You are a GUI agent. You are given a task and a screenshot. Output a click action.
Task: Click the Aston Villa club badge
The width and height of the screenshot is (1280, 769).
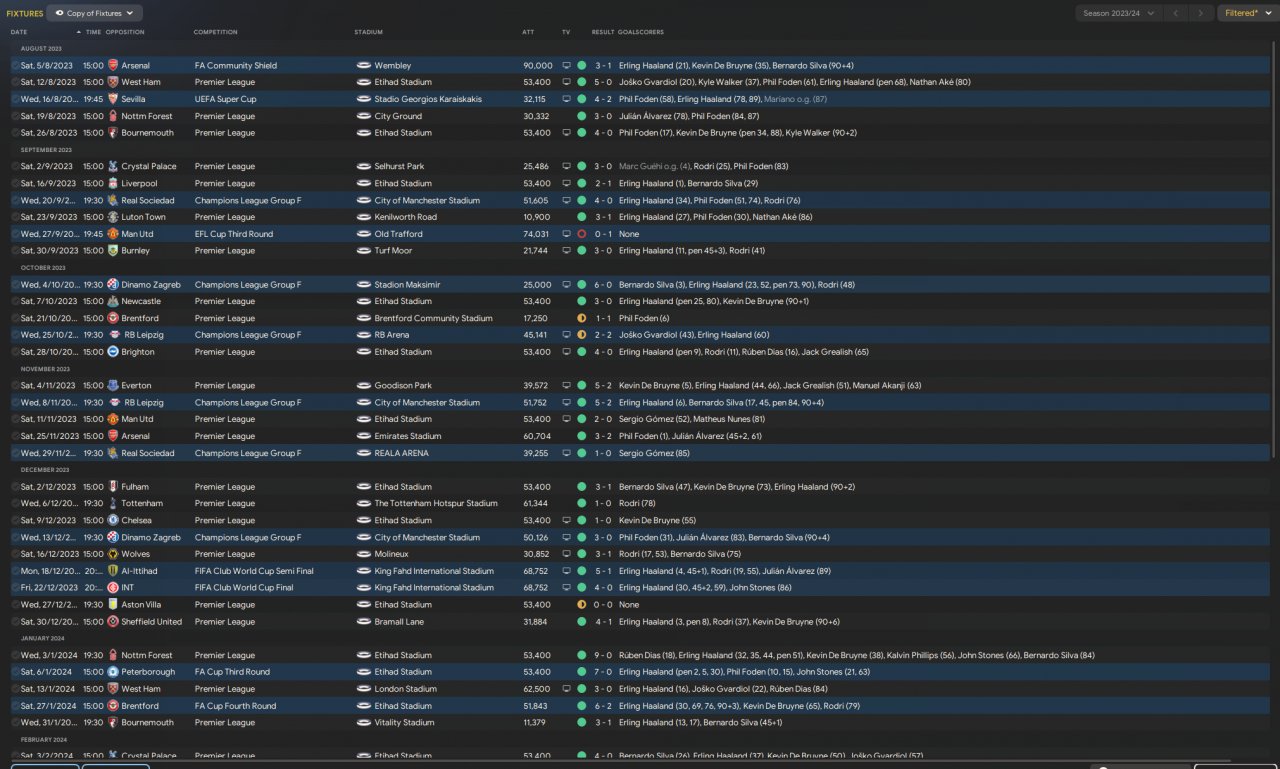coord(113,605)
